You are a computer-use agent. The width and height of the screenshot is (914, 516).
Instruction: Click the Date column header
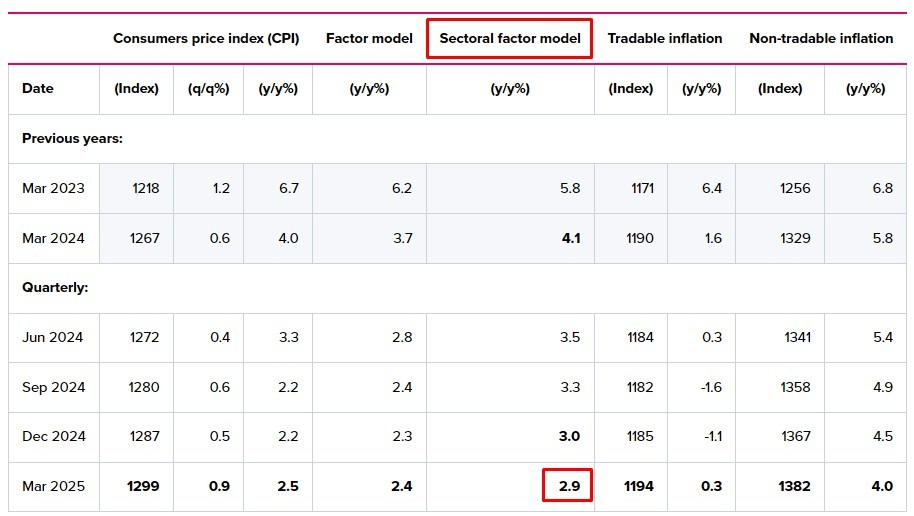point(38,89)
